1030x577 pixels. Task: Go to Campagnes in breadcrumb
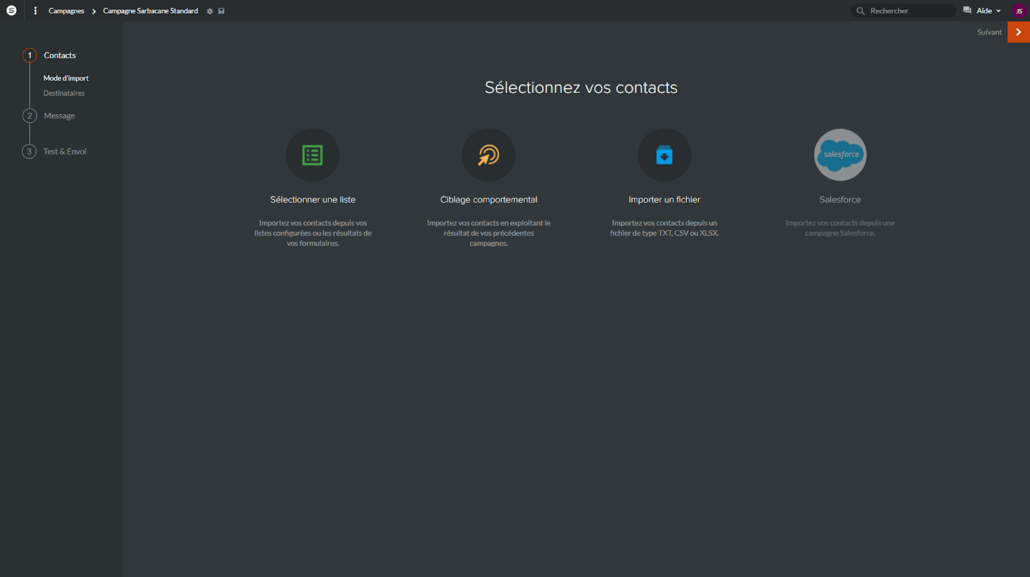[x=67, y=11]
